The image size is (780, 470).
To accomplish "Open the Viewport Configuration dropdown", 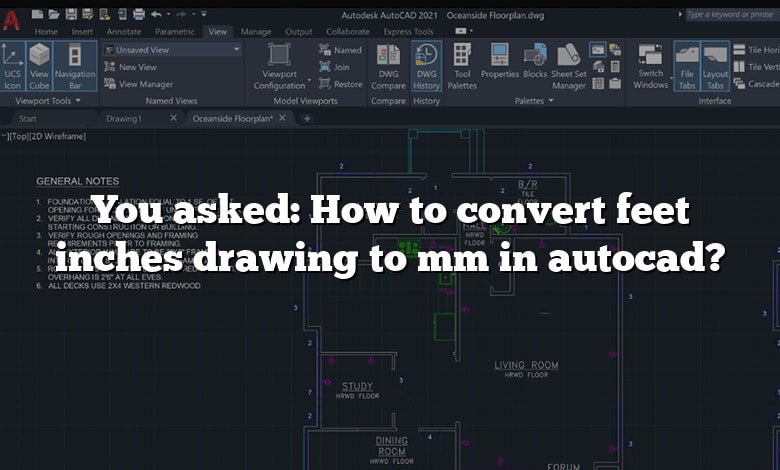I will click(309, 80).
